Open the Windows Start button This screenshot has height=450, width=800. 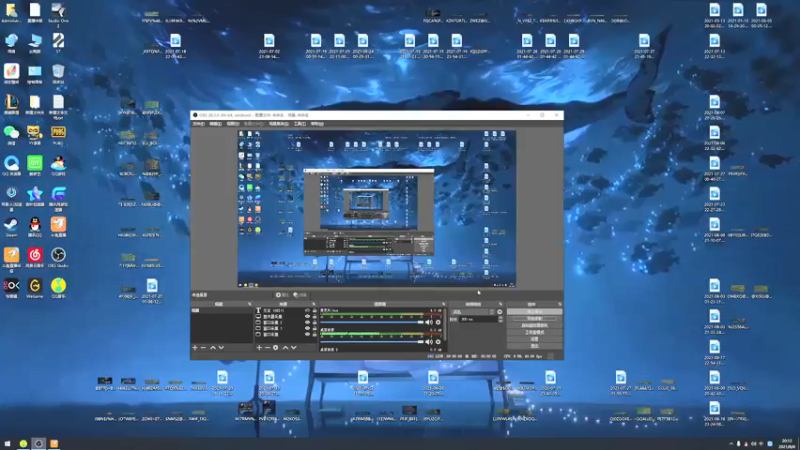click(x=7, y=443)
